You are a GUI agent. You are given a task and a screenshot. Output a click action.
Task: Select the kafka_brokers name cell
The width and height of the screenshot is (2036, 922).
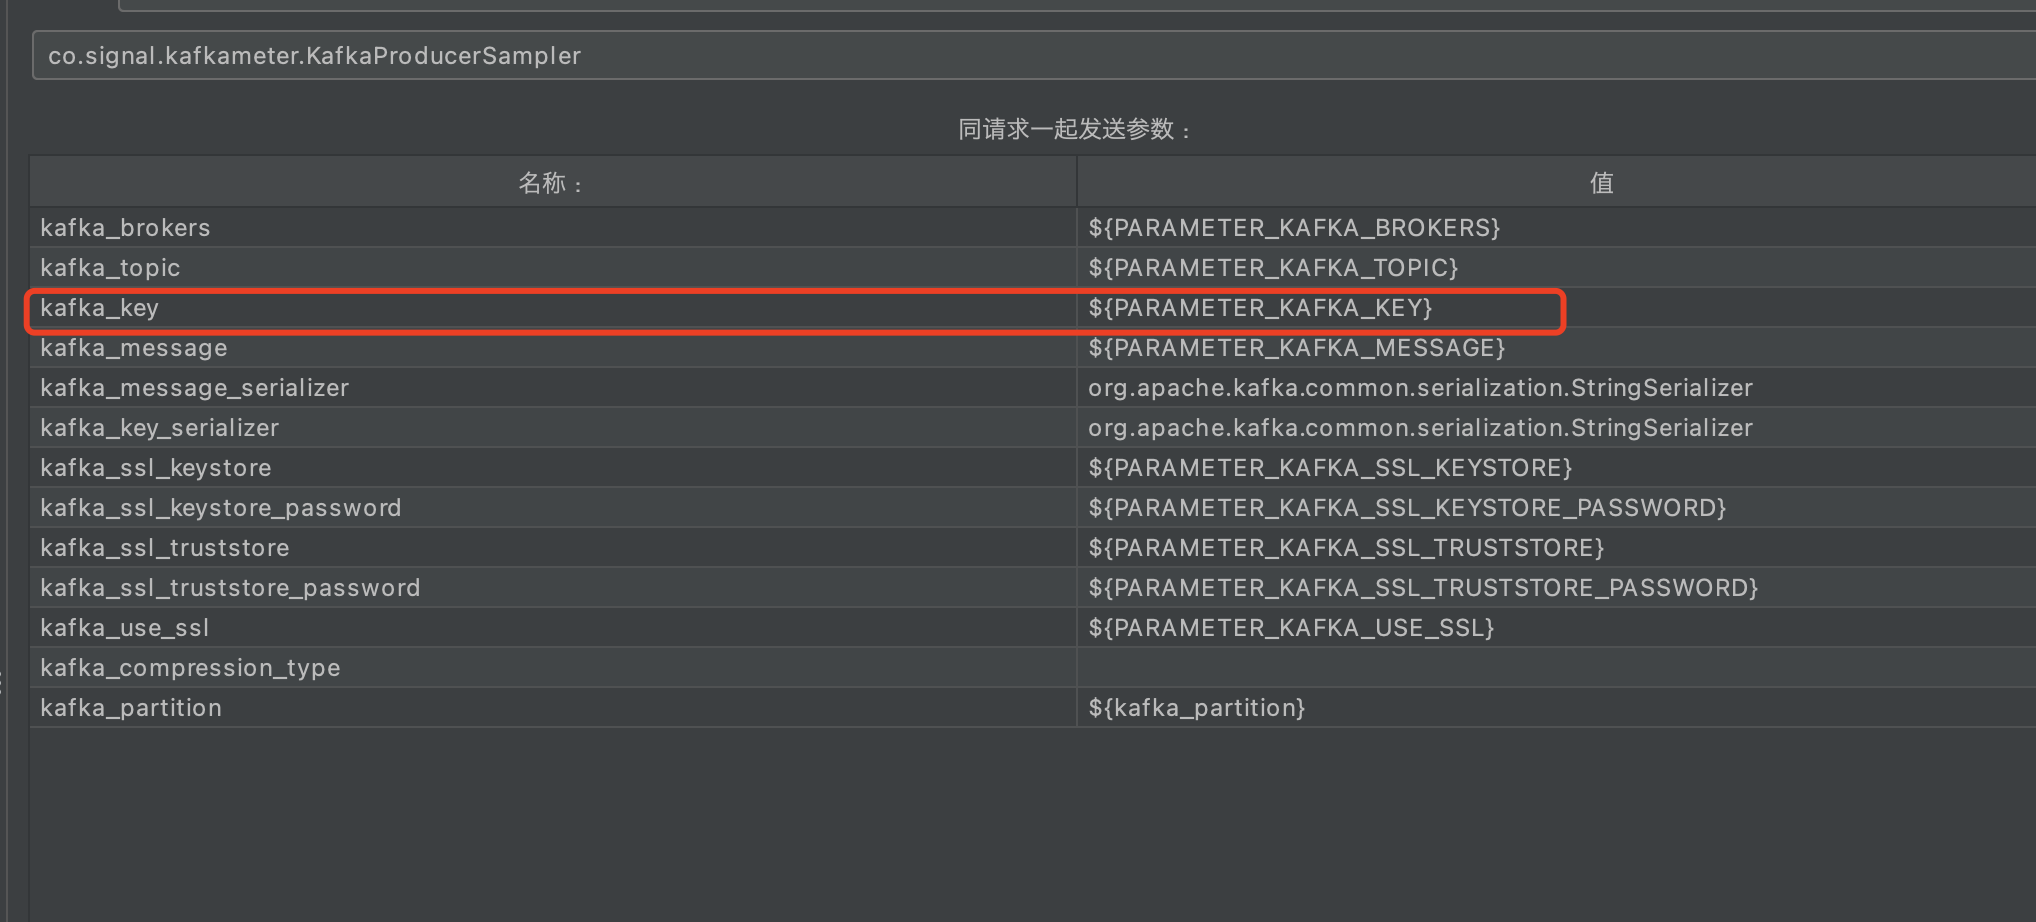(x=553, y=228)
